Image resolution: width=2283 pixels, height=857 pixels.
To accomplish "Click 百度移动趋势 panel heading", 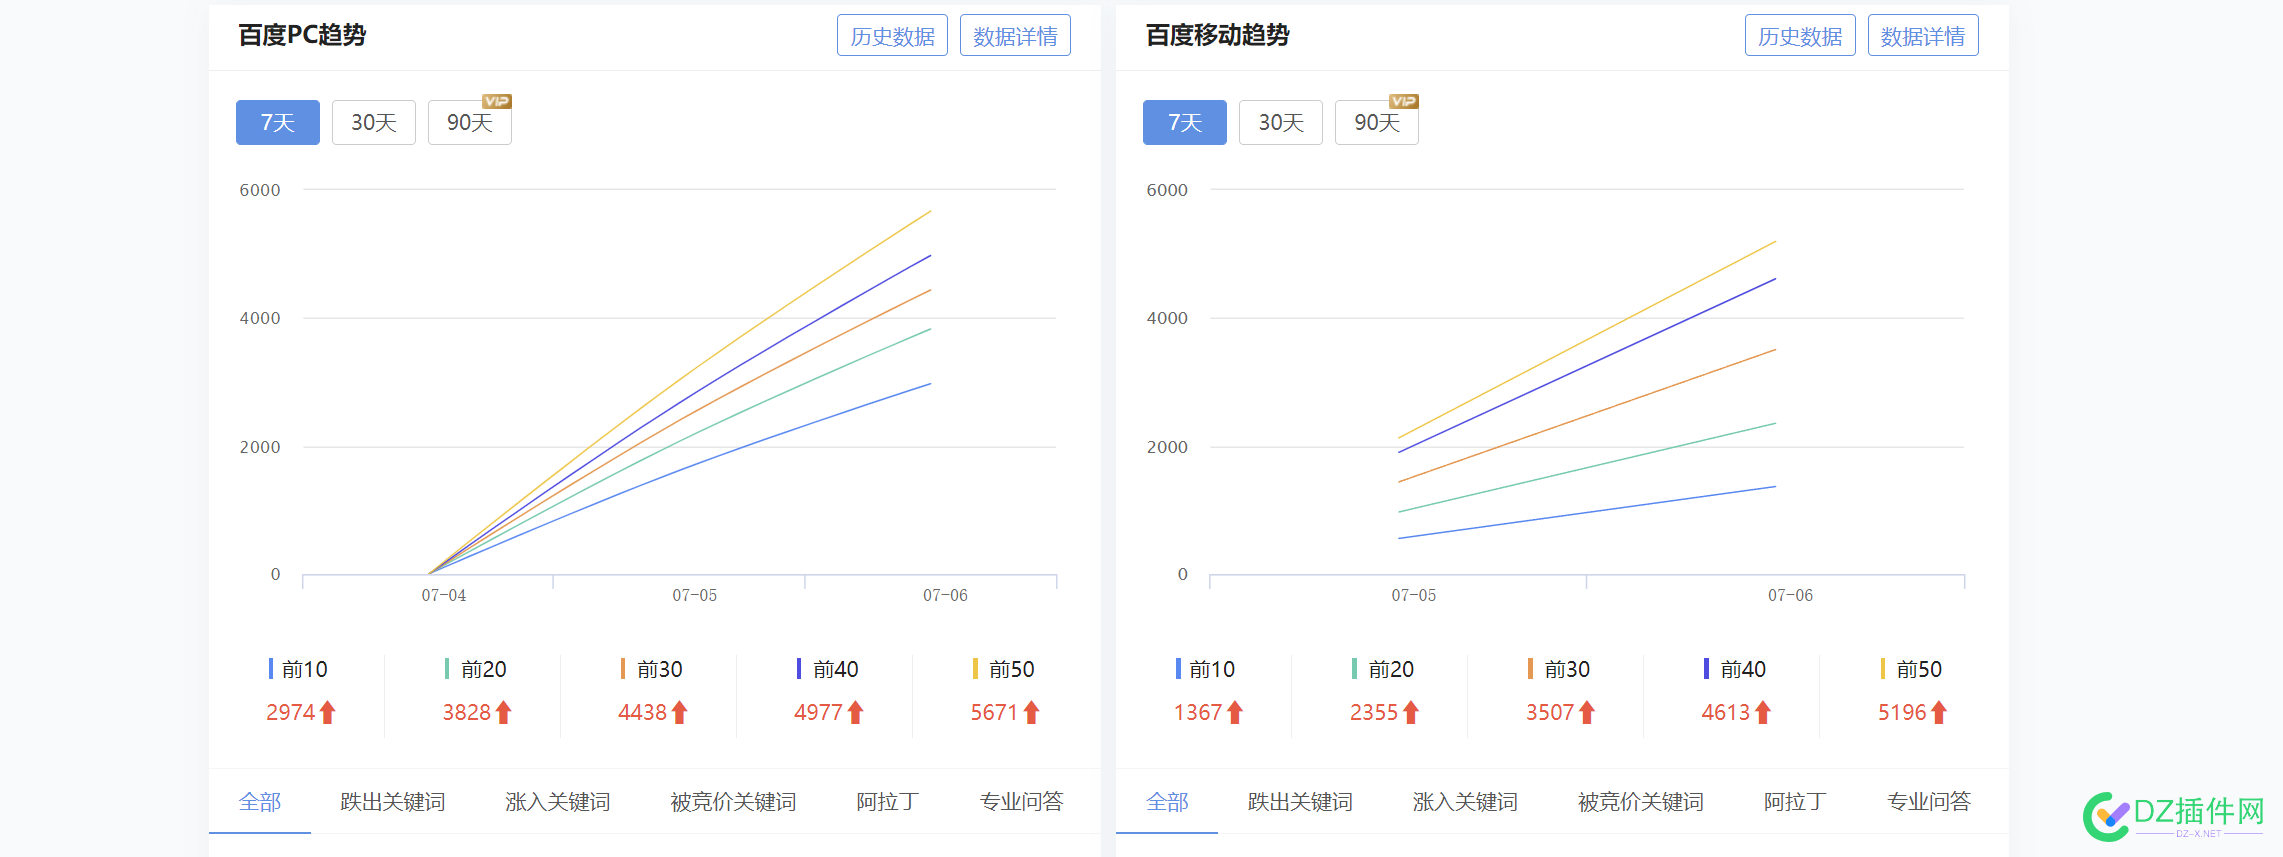I will [1217, 35].
